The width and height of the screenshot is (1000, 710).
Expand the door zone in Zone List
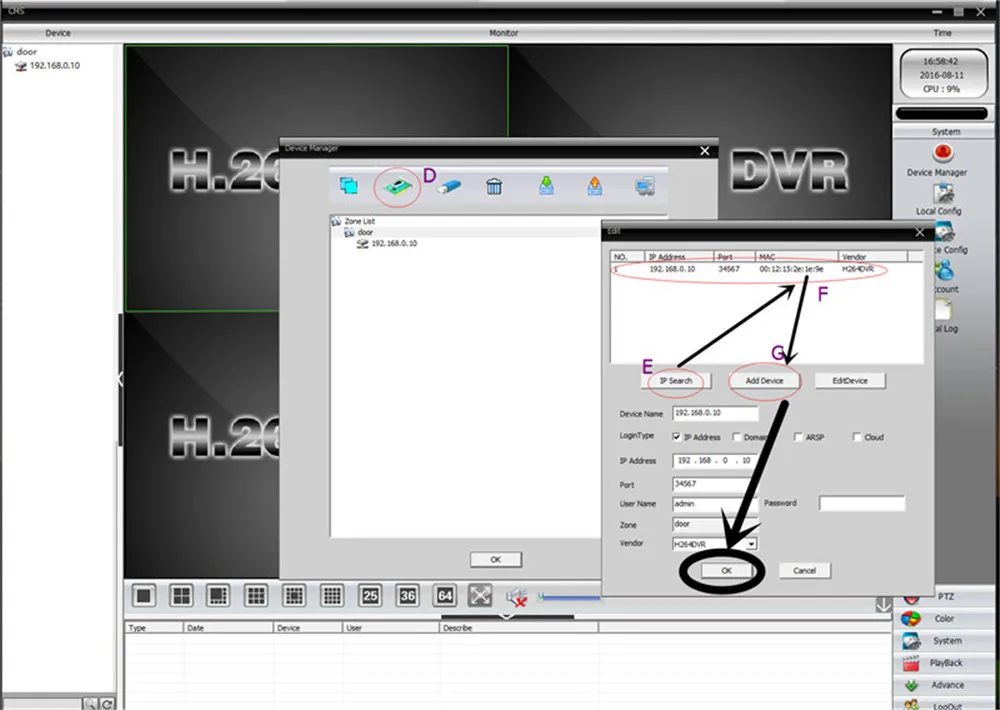(349, 232)
